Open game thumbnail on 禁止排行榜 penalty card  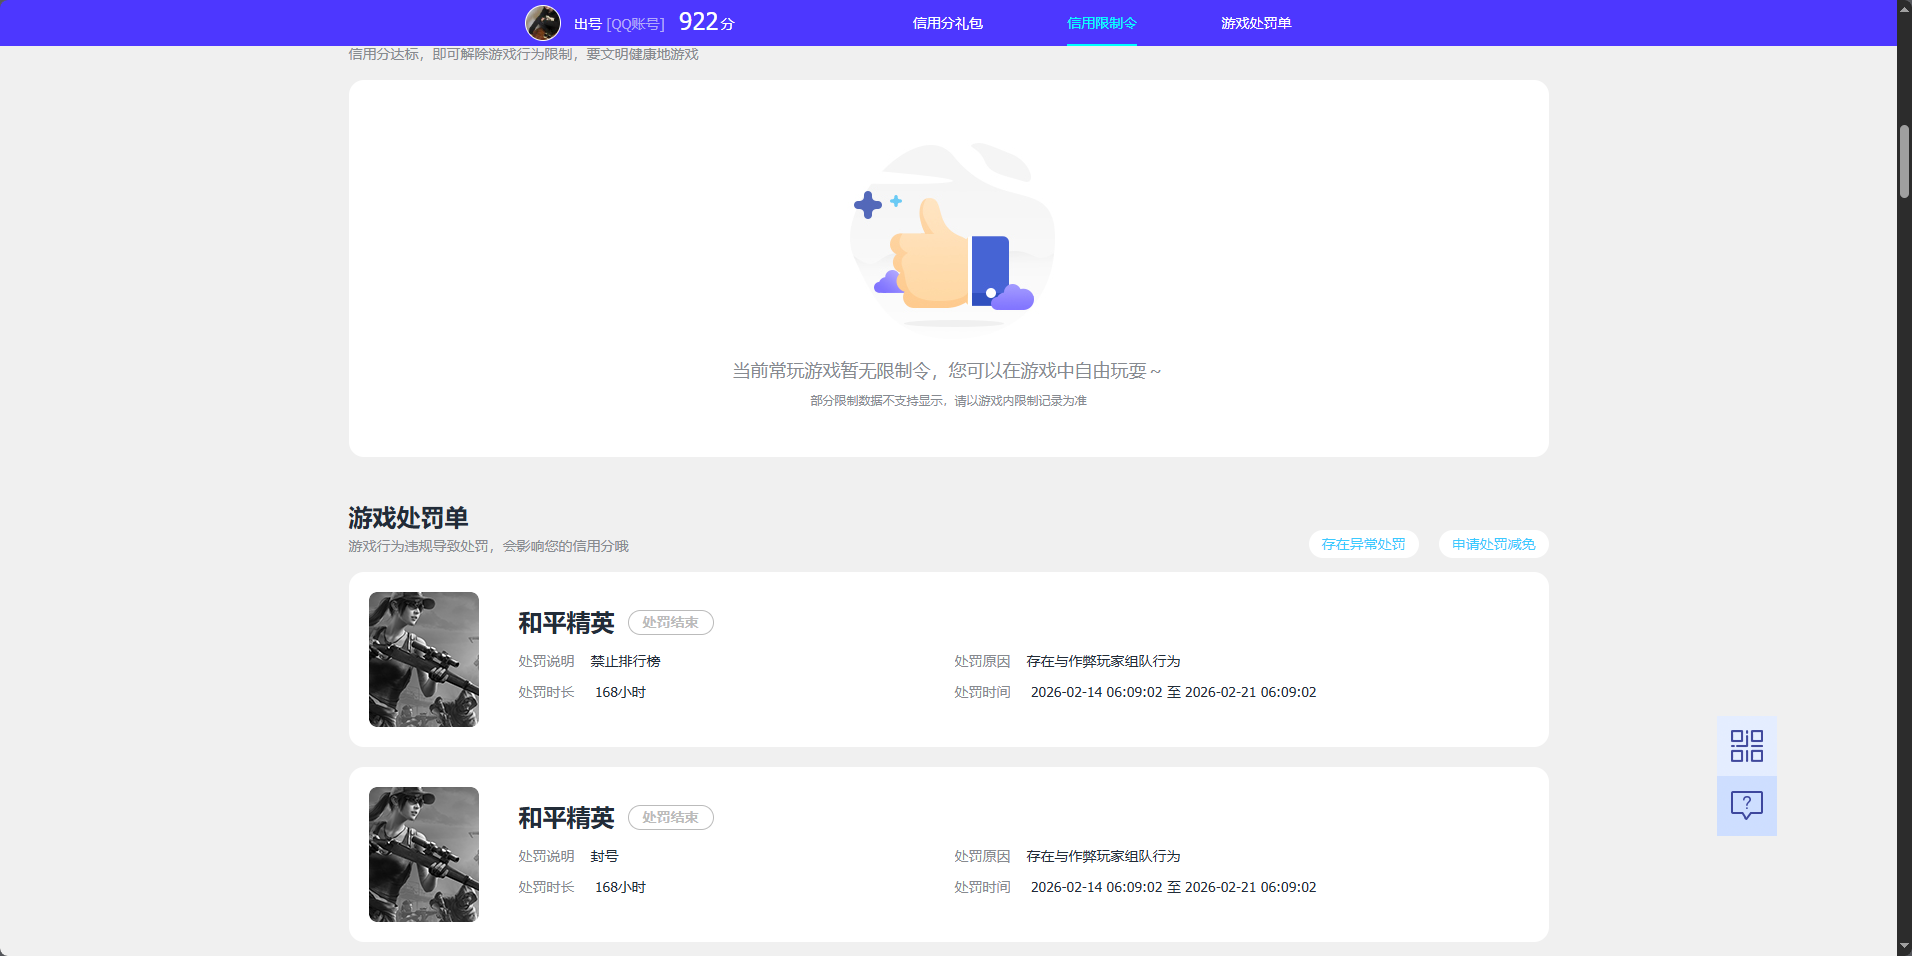(424, 659)
